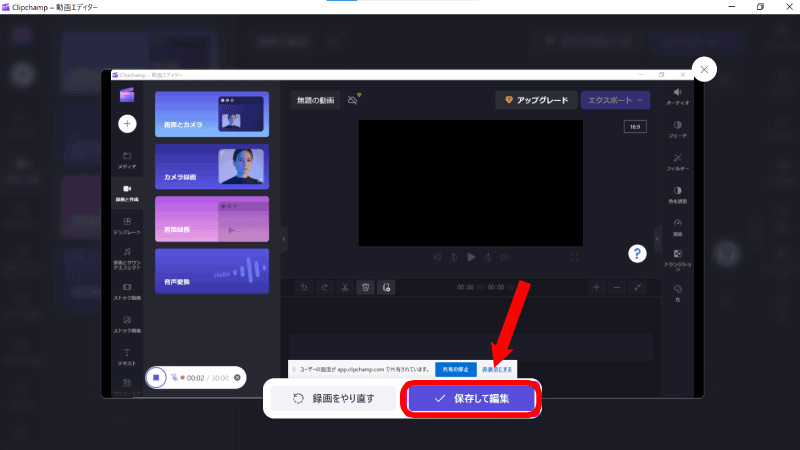Click the round plus add button in sidebar
Viewport: 800px width, 450px height.
coord(127,123)
